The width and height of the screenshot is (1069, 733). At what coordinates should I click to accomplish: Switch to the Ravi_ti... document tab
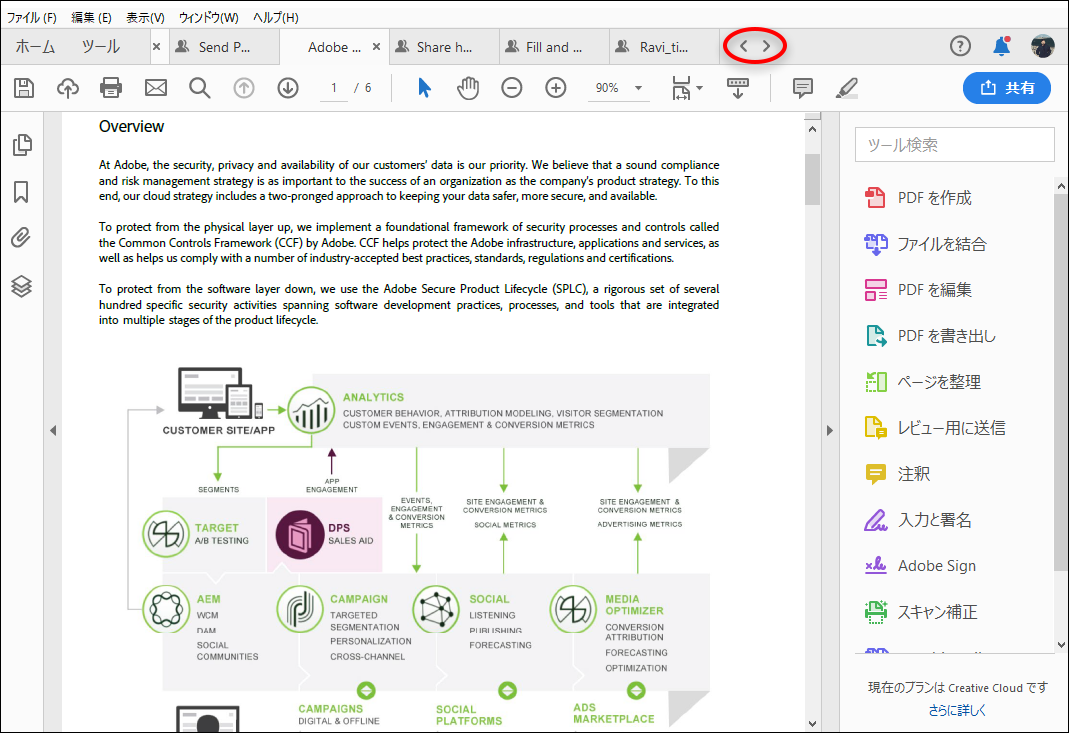pos(663,47)
